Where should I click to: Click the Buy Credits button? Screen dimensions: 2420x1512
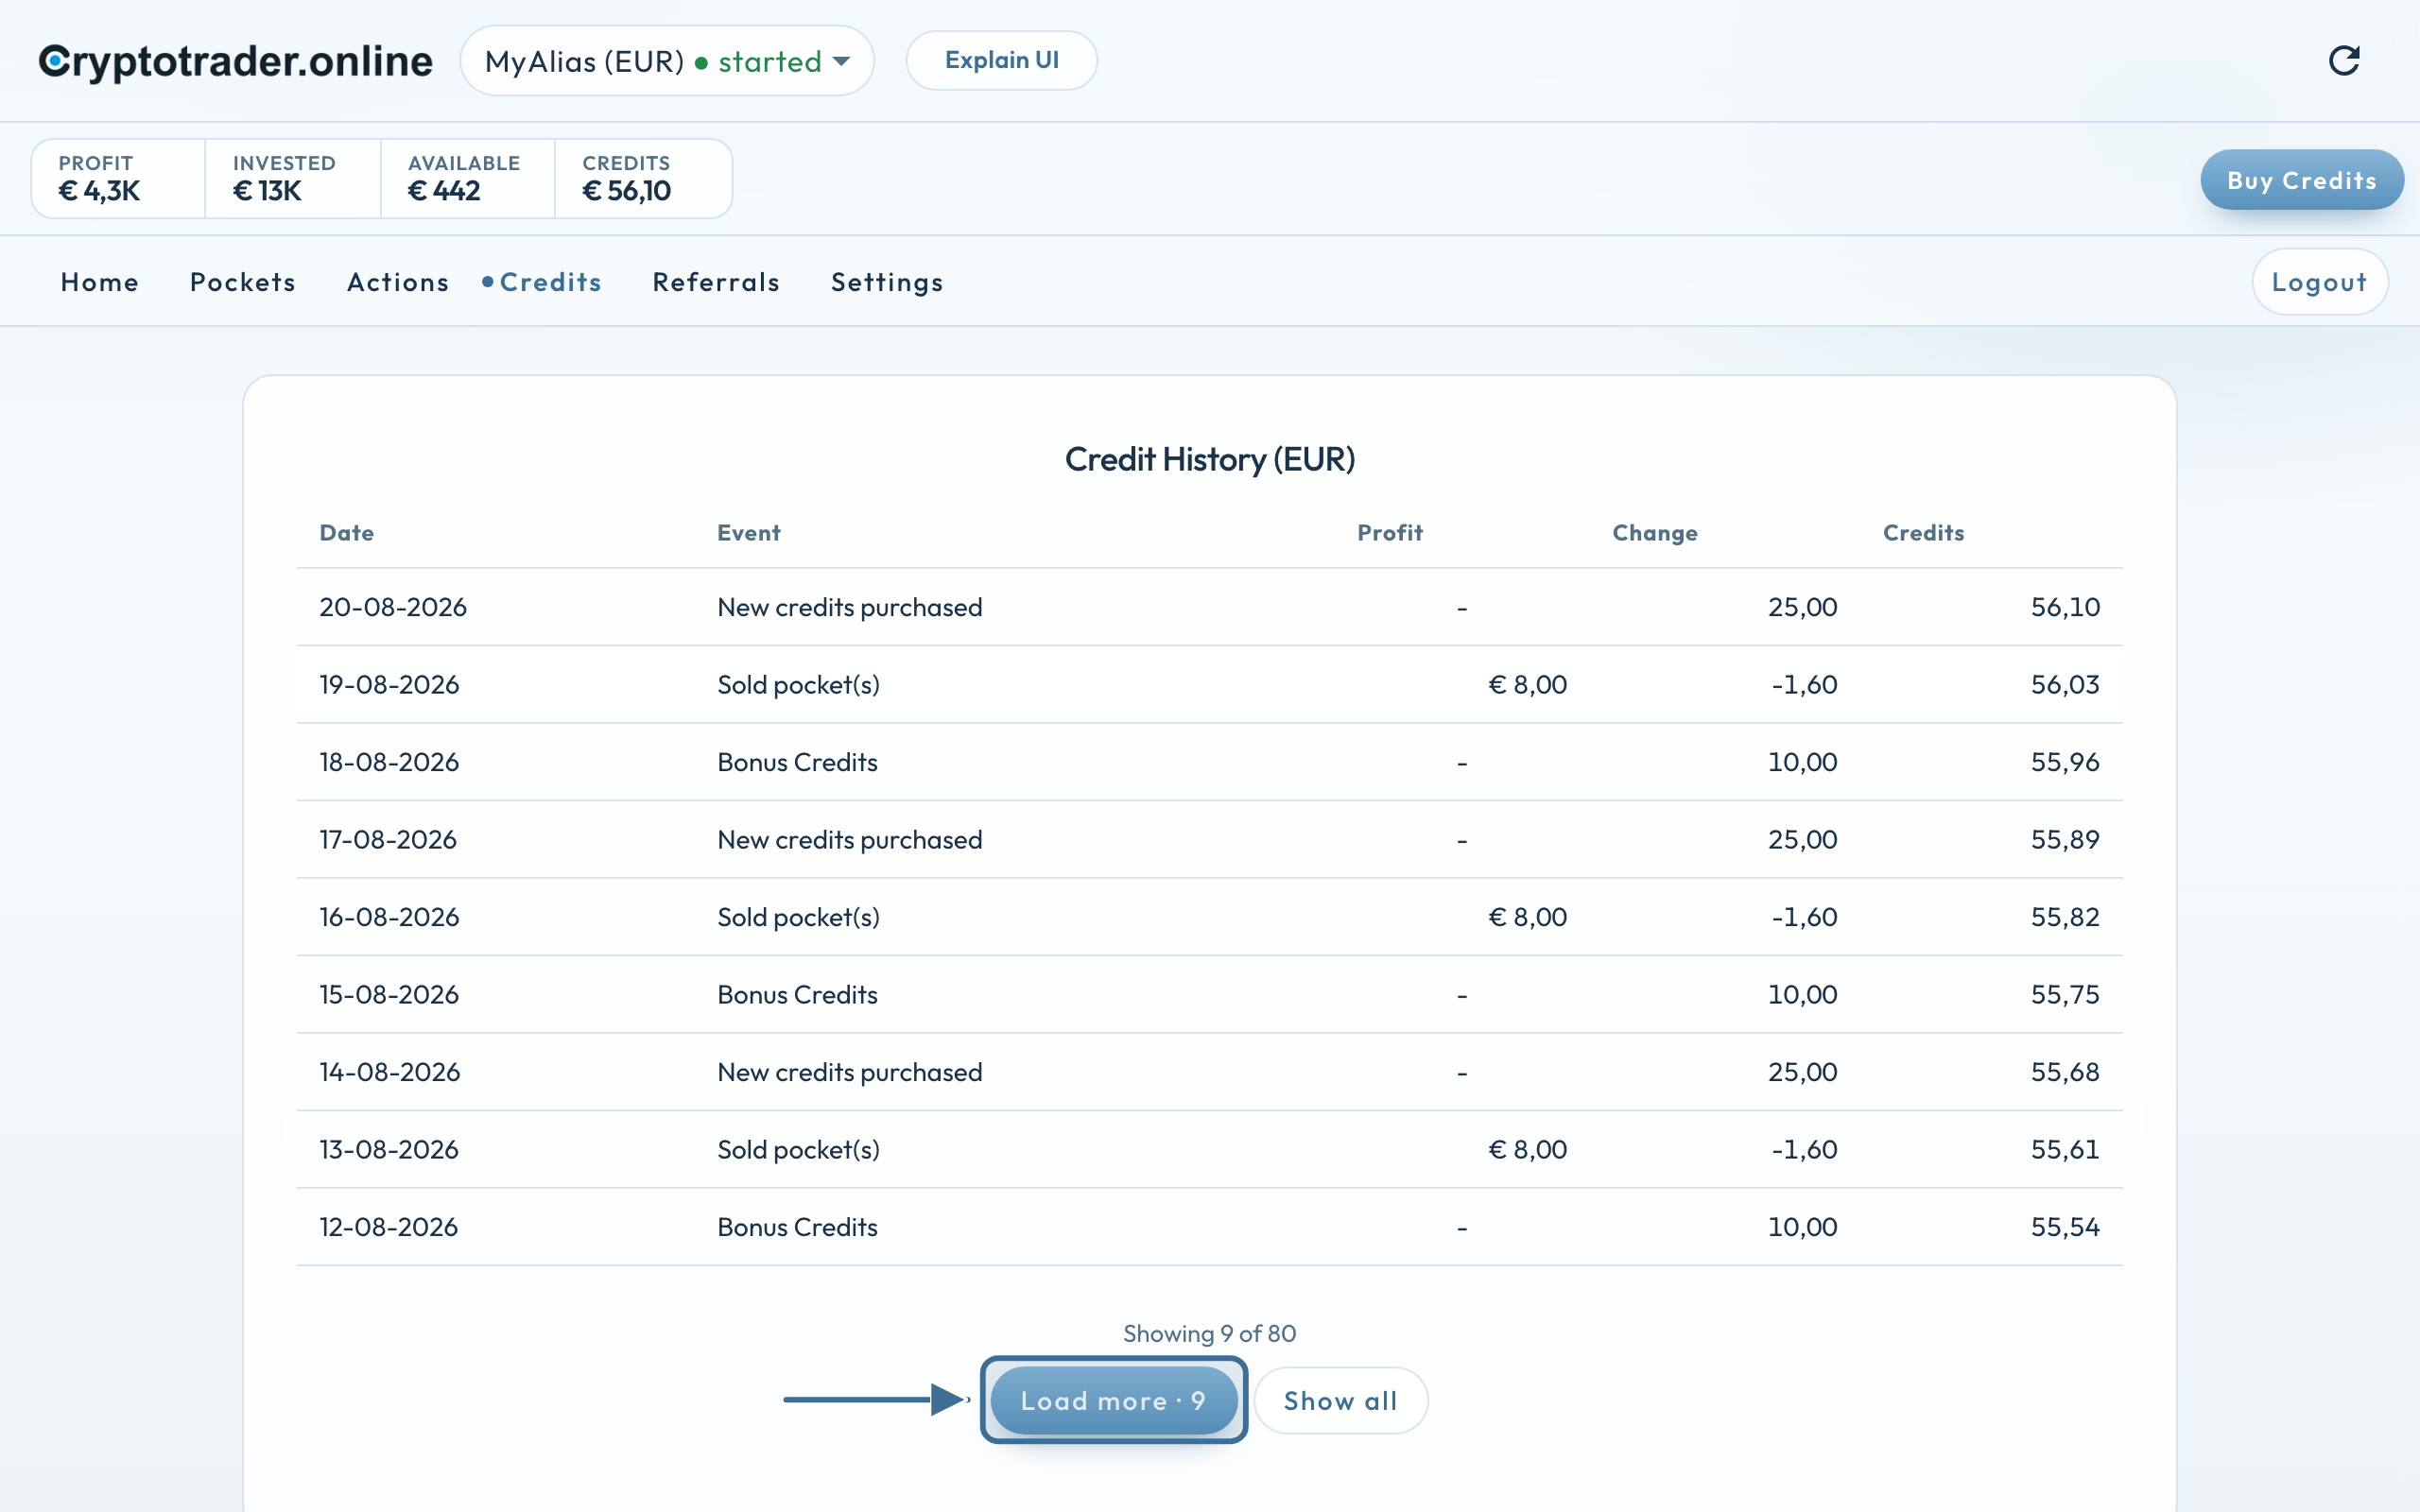point(2301,180)
